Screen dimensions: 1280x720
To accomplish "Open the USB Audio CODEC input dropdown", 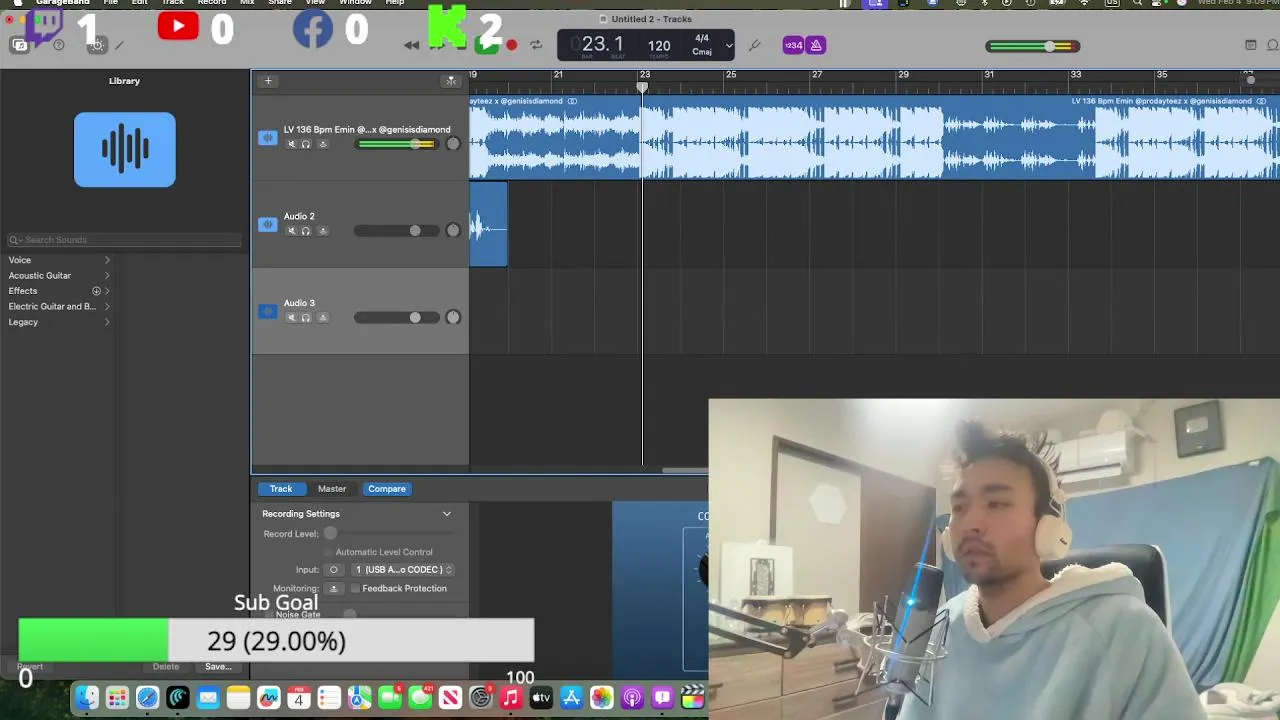I will 402,570.
